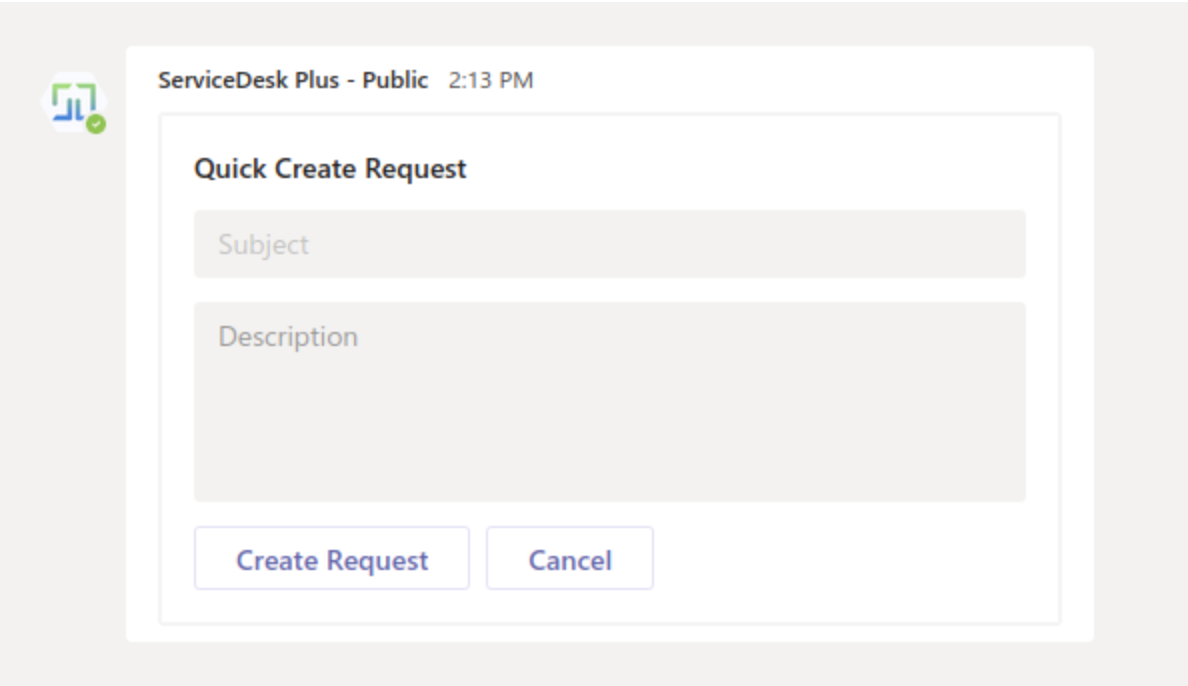The width and height of the screenshot is (1188, 686).
Task: Click the "Create Request" label text
Action: [x=332, y=560]
